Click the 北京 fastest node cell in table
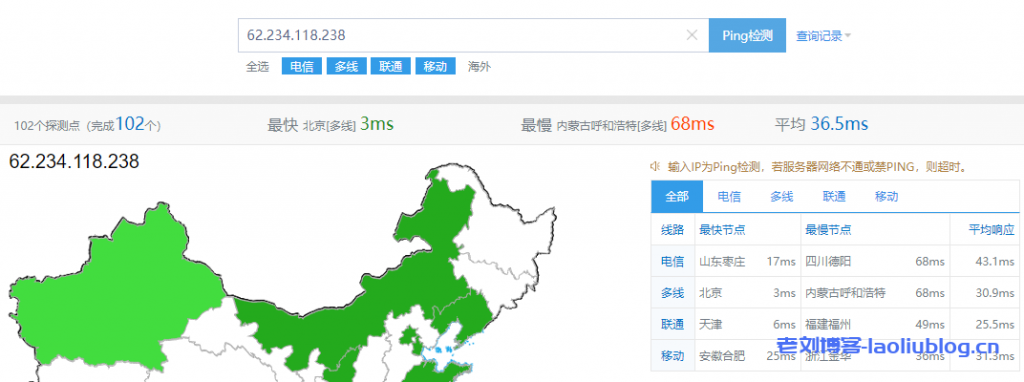1024x382 pixels. click(710, 293)
